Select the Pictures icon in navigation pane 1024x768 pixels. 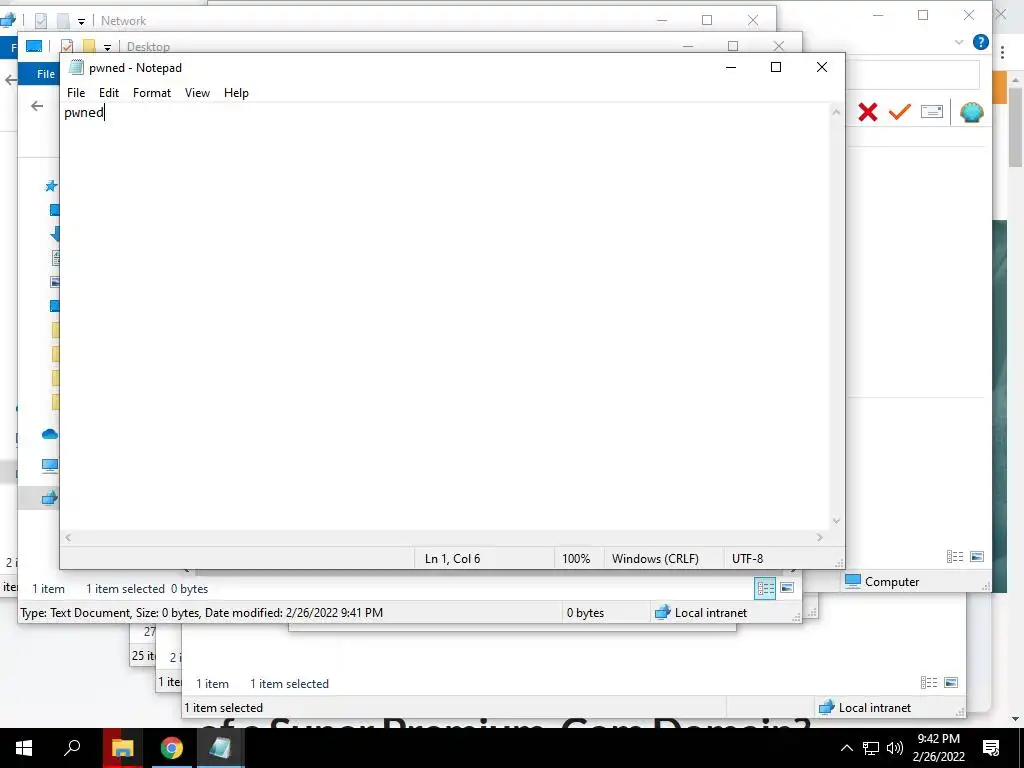[x=55, y=282]
